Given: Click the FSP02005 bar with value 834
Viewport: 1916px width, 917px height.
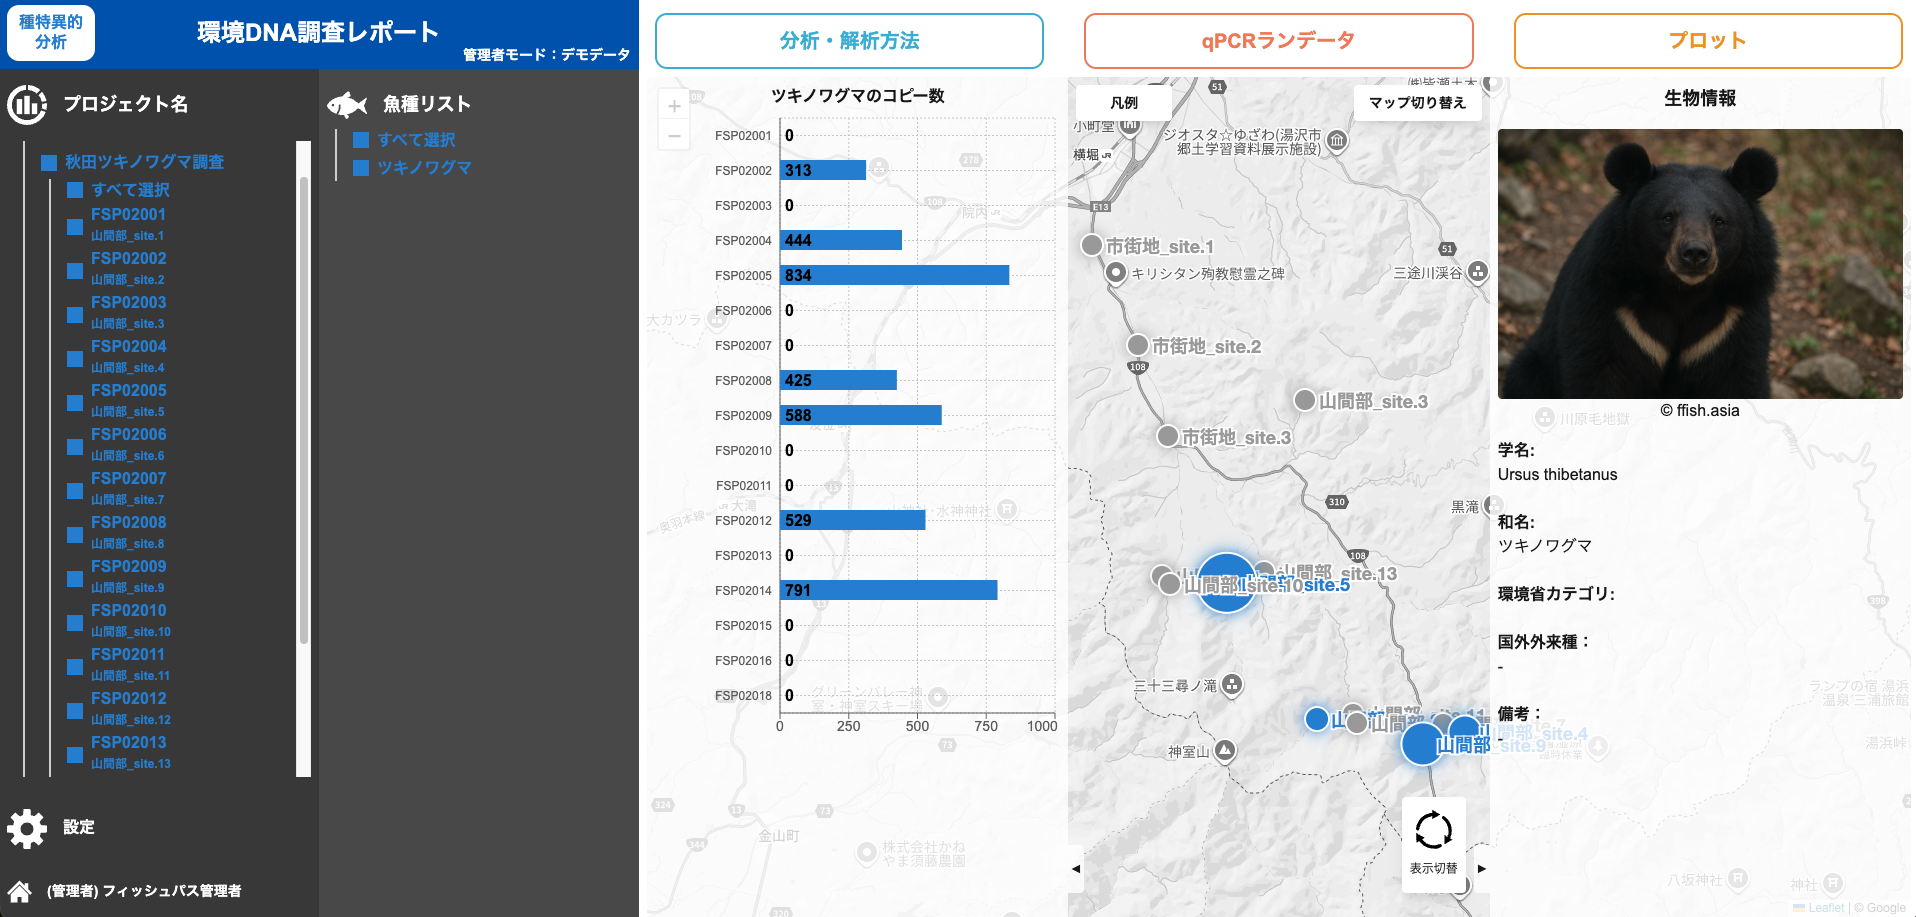Looking at the screenshot, I should tap(894, 275).
